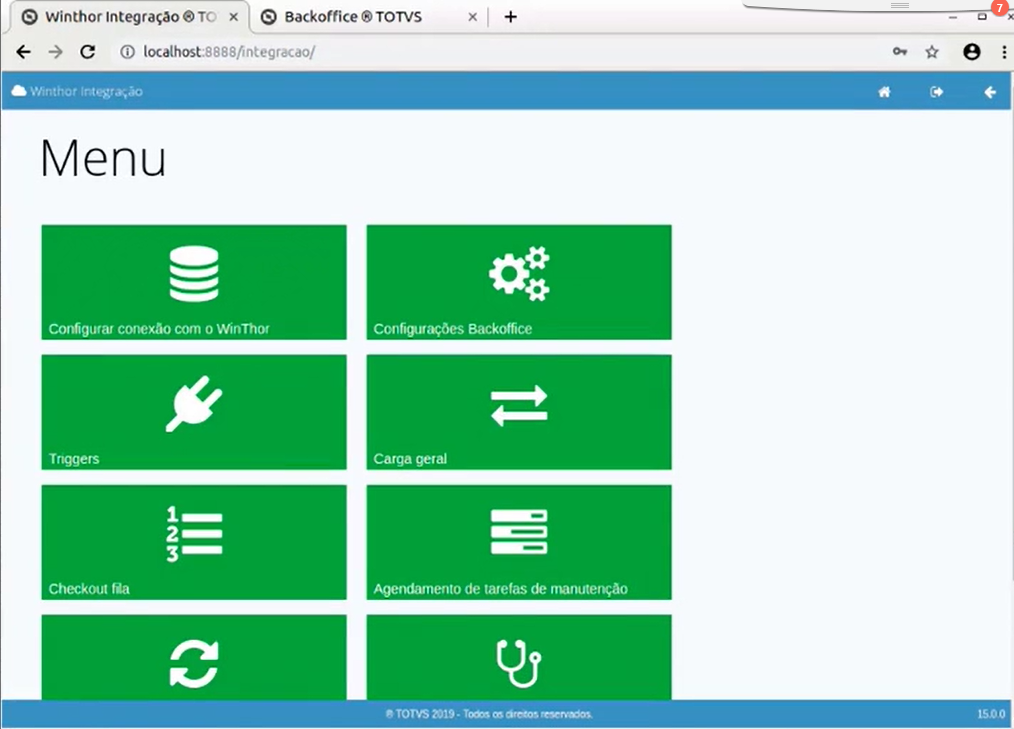This screenshot has height=729, width=1014.
Task: Open the browser three-dot menu
Action: pos(1004,52)
